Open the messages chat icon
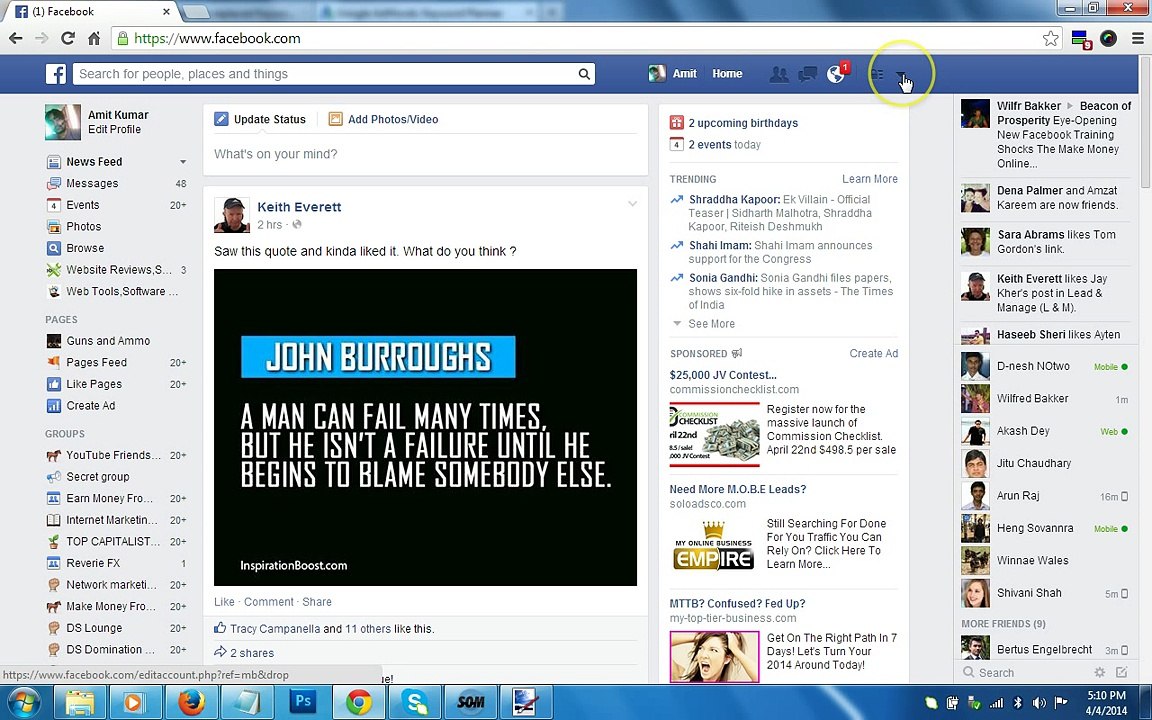This screenshot has width=1152, height=720. [807, 73]
